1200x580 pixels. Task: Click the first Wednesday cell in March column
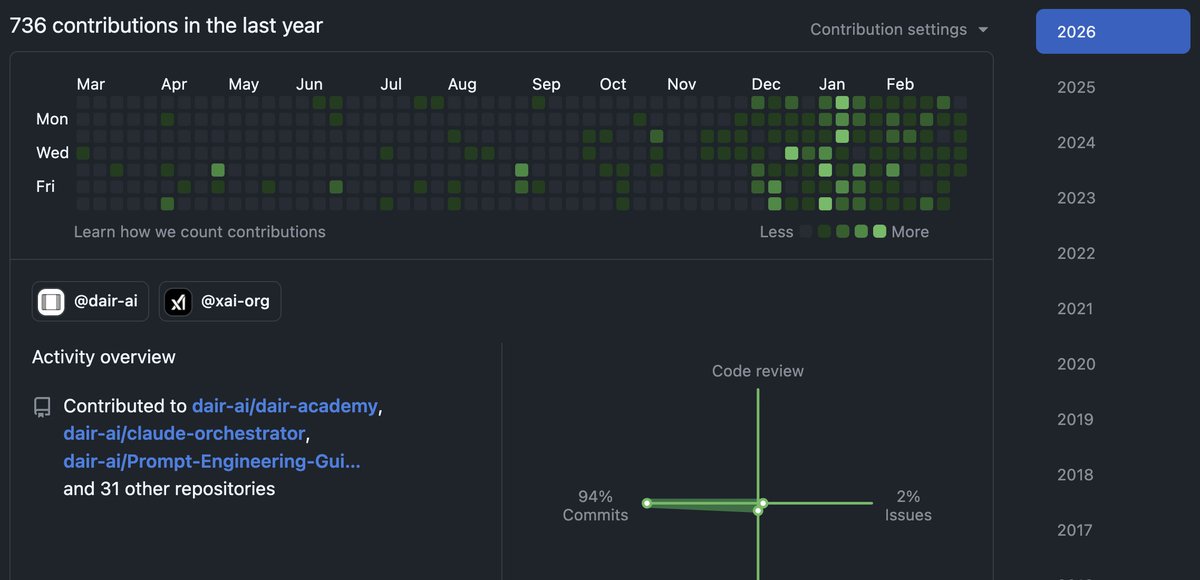tap(83, 153)
